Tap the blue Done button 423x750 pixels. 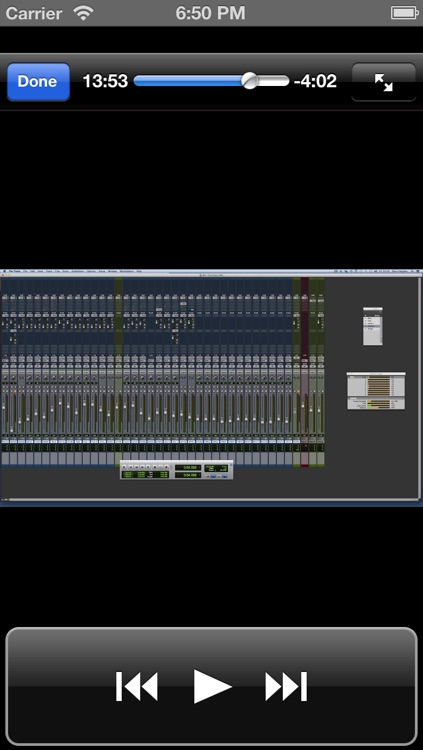[x=38, y=81]
